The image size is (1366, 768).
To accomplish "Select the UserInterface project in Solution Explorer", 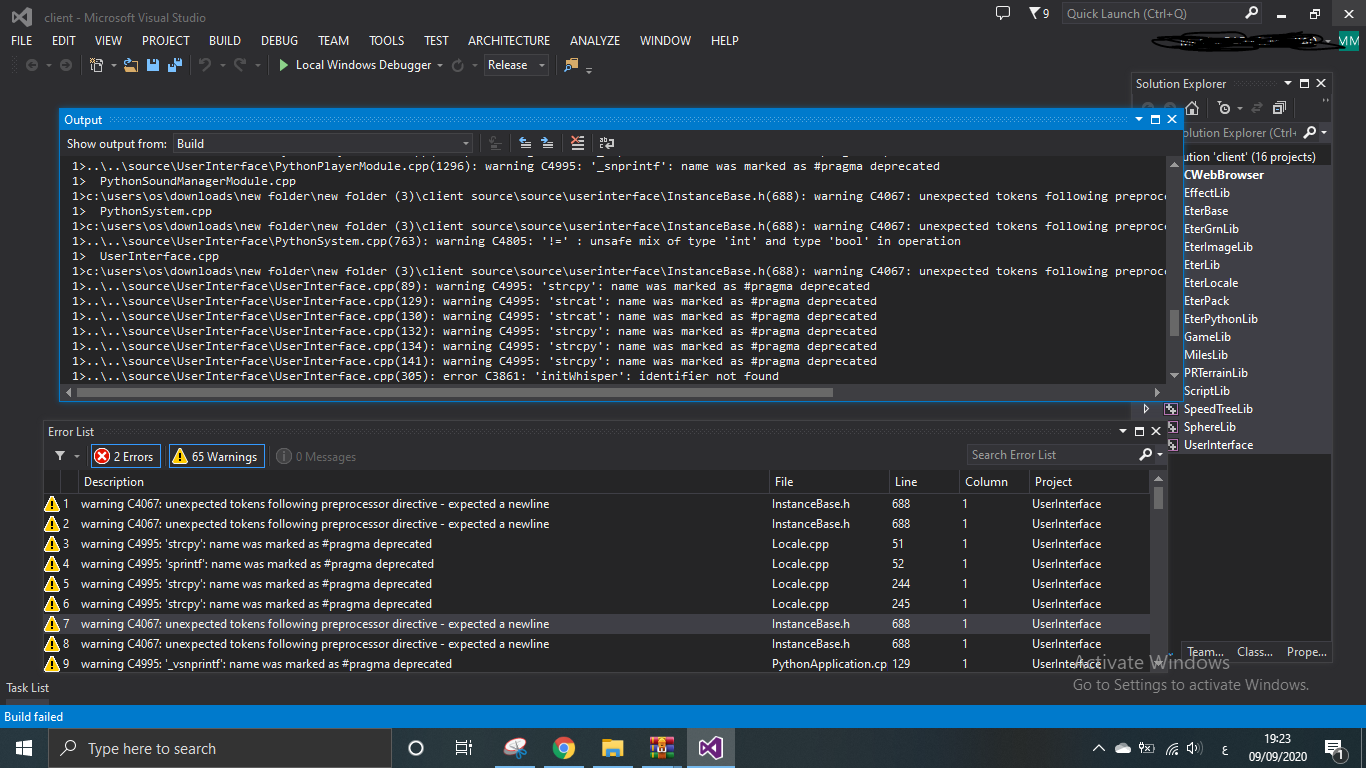I will tap(1218, 445).
